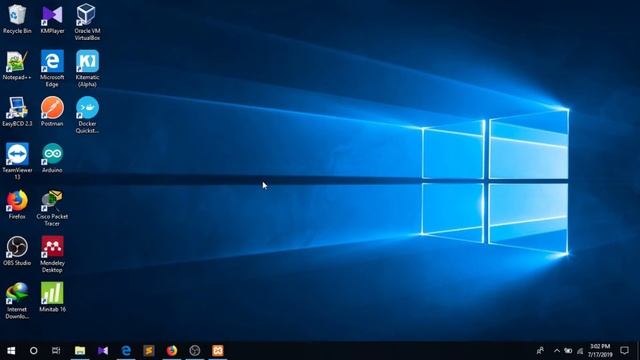Select the EasyBCD 2.3 desktop shortcut
The height and width of the screenshot is (360, 640).
pos(17,111)
